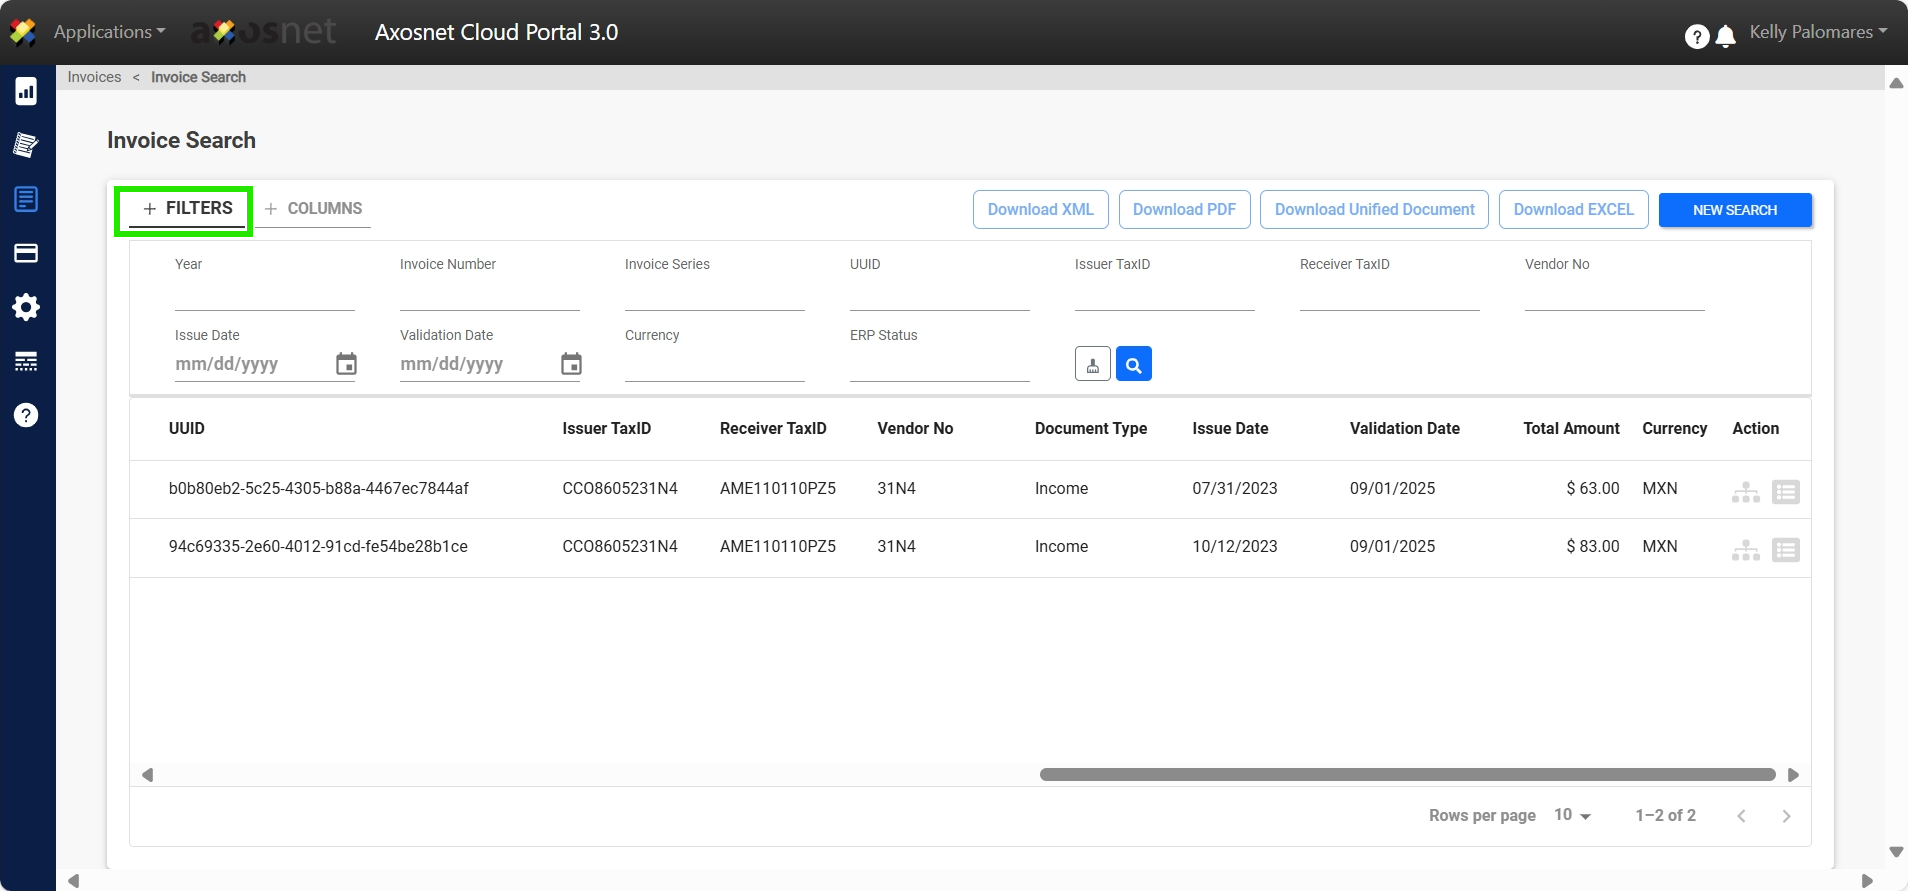Screen dimensions: 1908x891
Task: Open the COLUMNS tab
Action: pyautogui.click(x=314, y=208)
